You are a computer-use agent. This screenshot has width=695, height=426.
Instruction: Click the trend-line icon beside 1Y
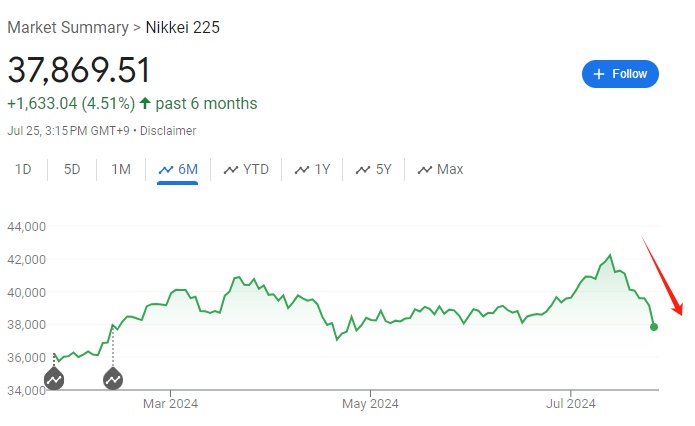302,170
